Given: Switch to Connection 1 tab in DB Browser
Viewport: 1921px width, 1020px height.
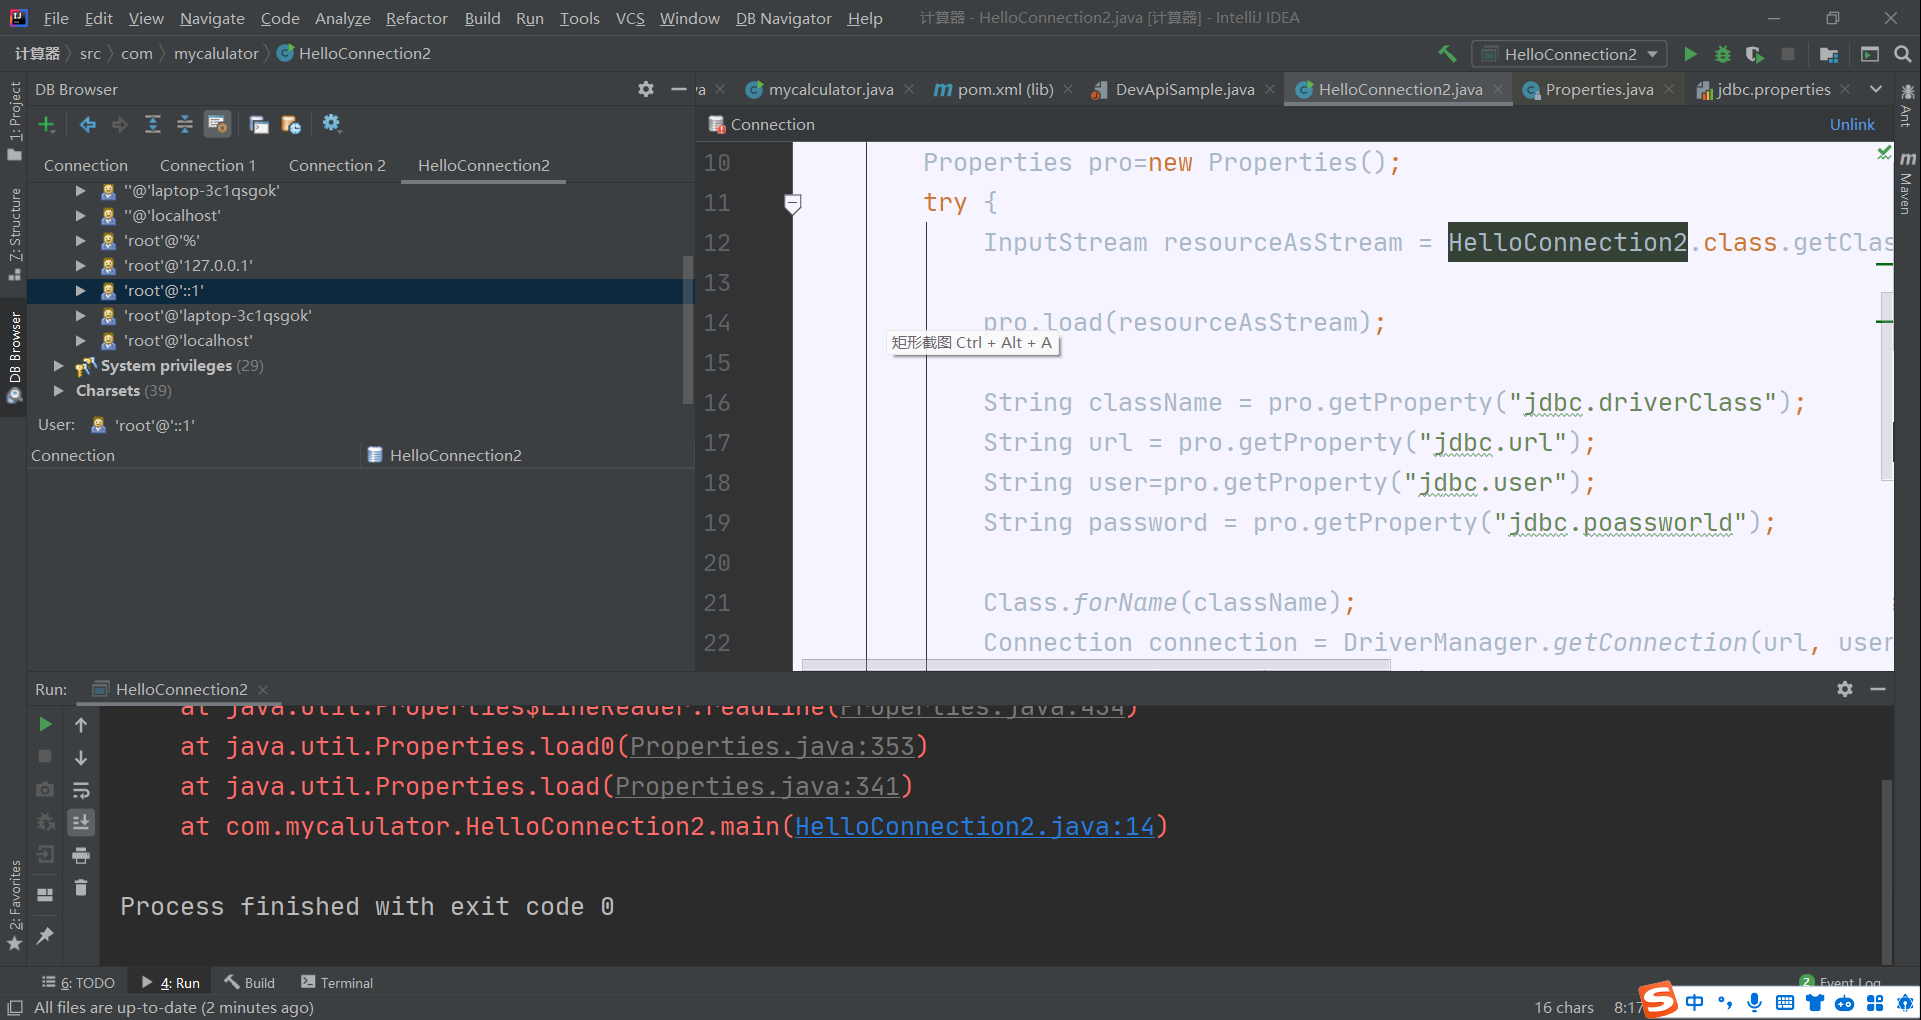Looking at the screenshot, I should tap(208, 165).
